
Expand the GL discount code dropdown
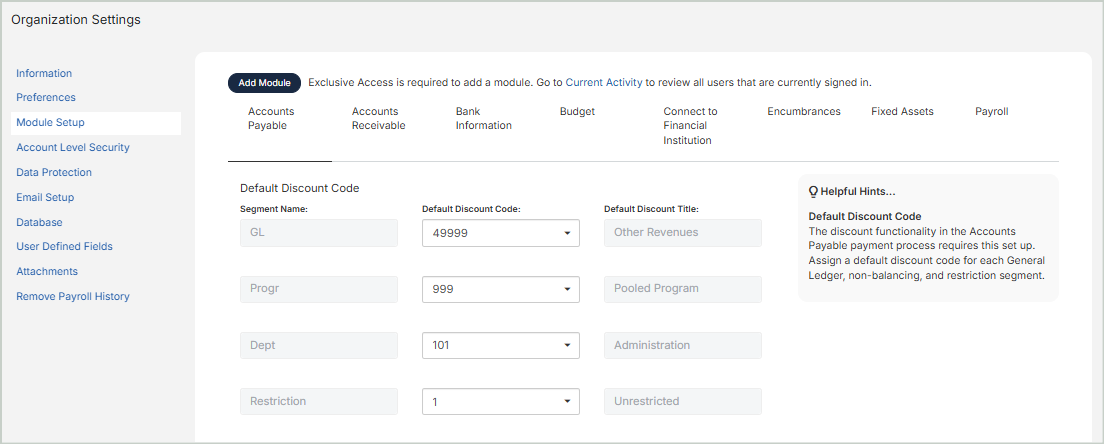pyautogui.click(x=501, y=233)
